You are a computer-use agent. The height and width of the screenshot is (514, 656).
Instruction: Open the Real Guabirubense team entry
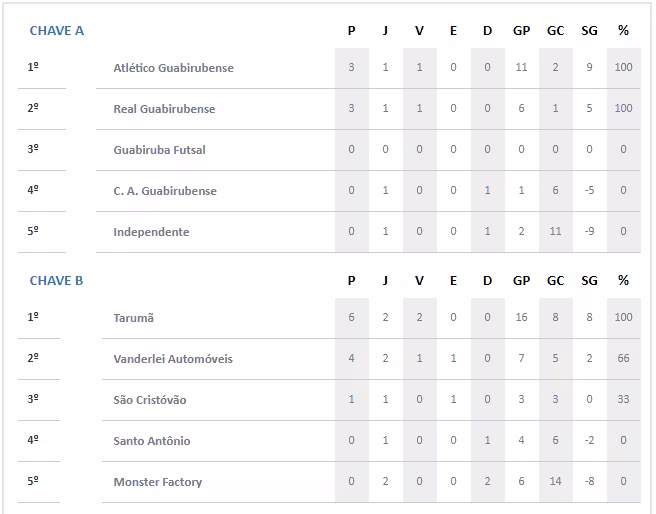pyautogui.click(x=164, y=109)
